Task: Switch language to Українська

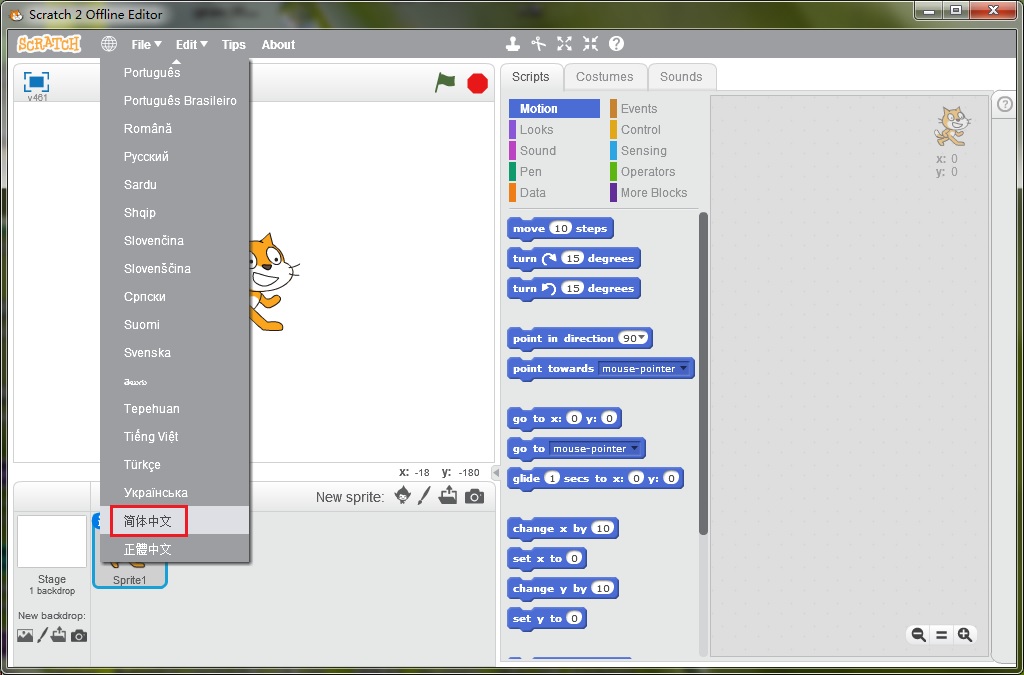Action: pyautogui.click(x=175, y=494)
